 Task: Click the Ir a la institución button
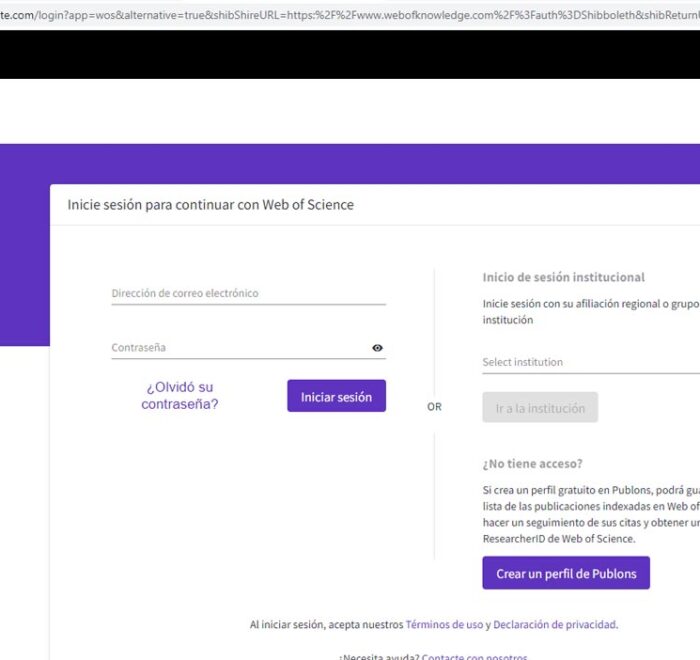point(540,407)
